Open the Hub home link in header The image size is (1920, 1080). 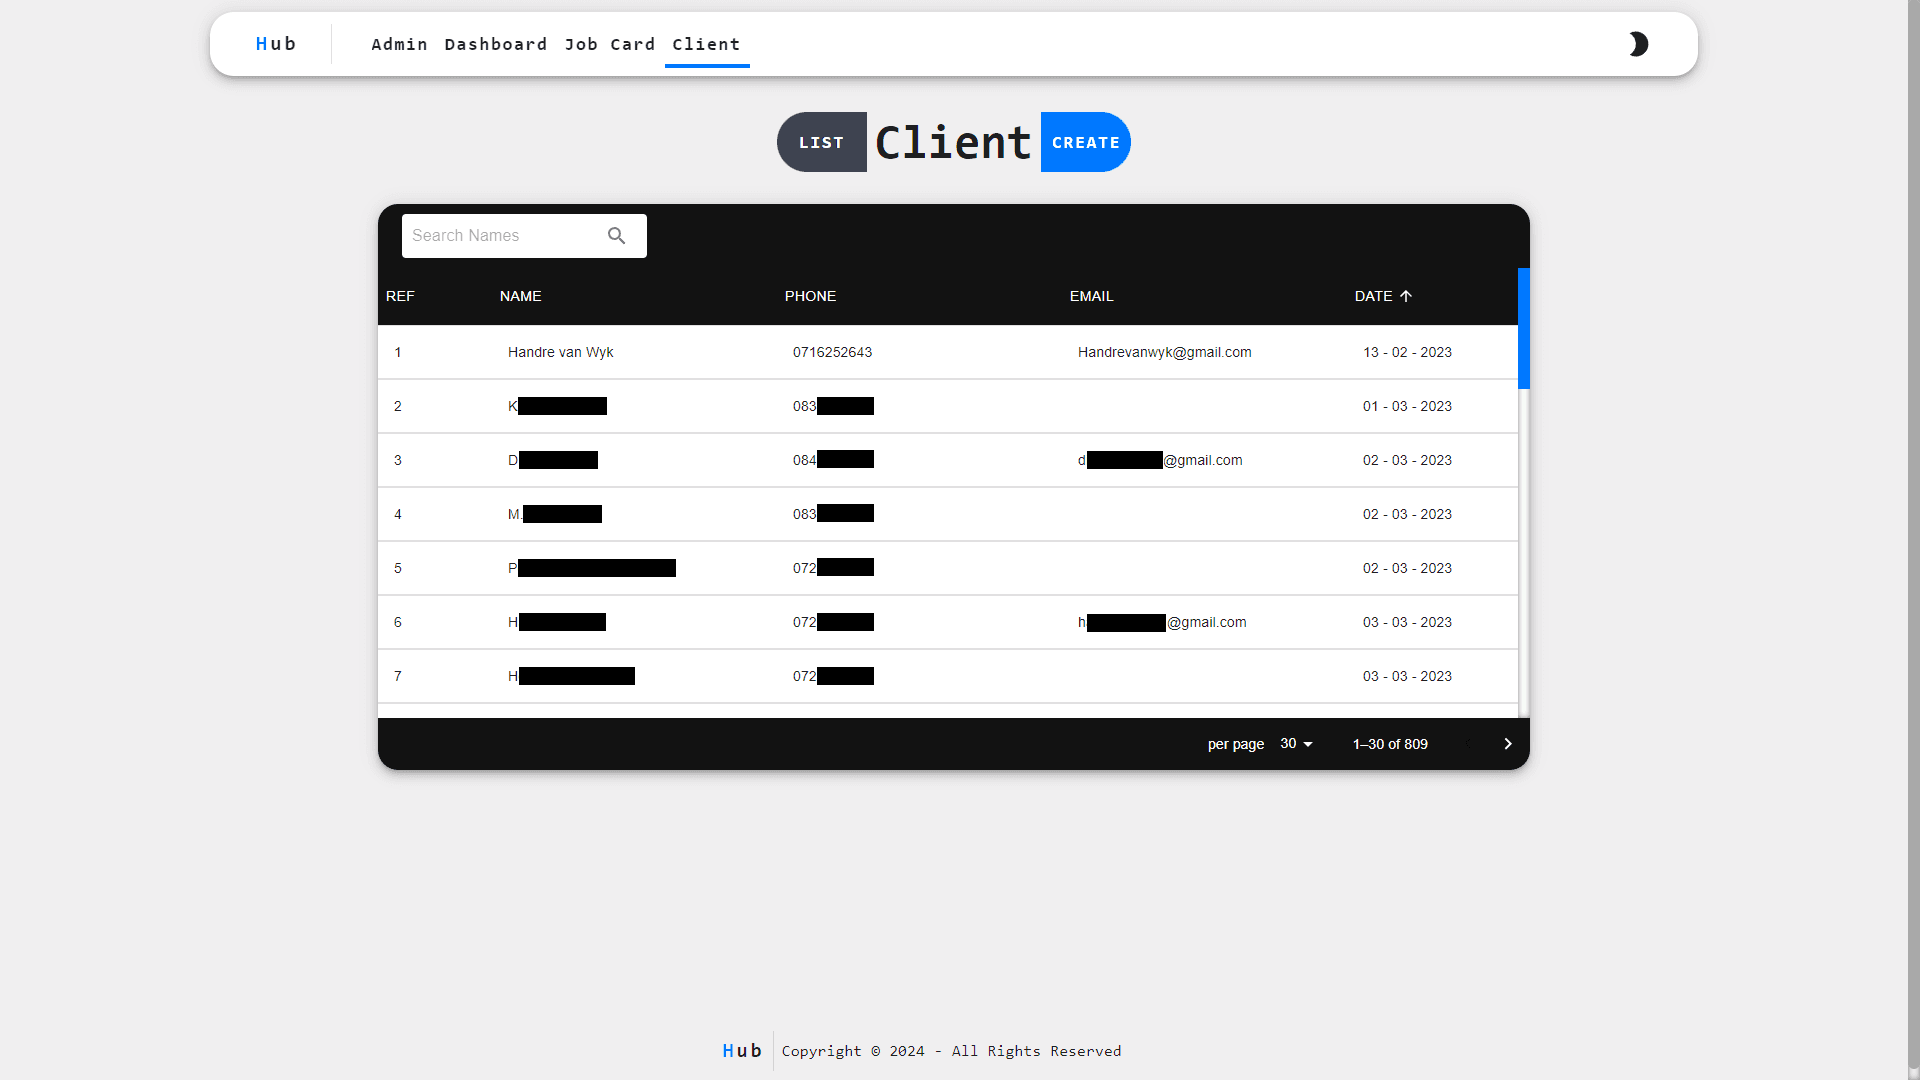tap(276, 44)
